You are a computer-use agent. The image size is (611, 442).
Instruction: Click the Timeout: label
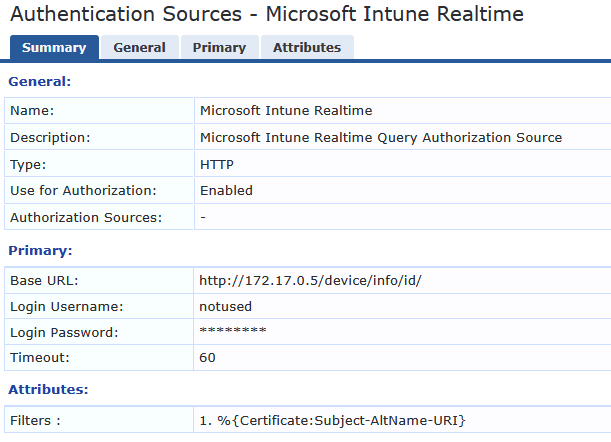pos(40,358)
